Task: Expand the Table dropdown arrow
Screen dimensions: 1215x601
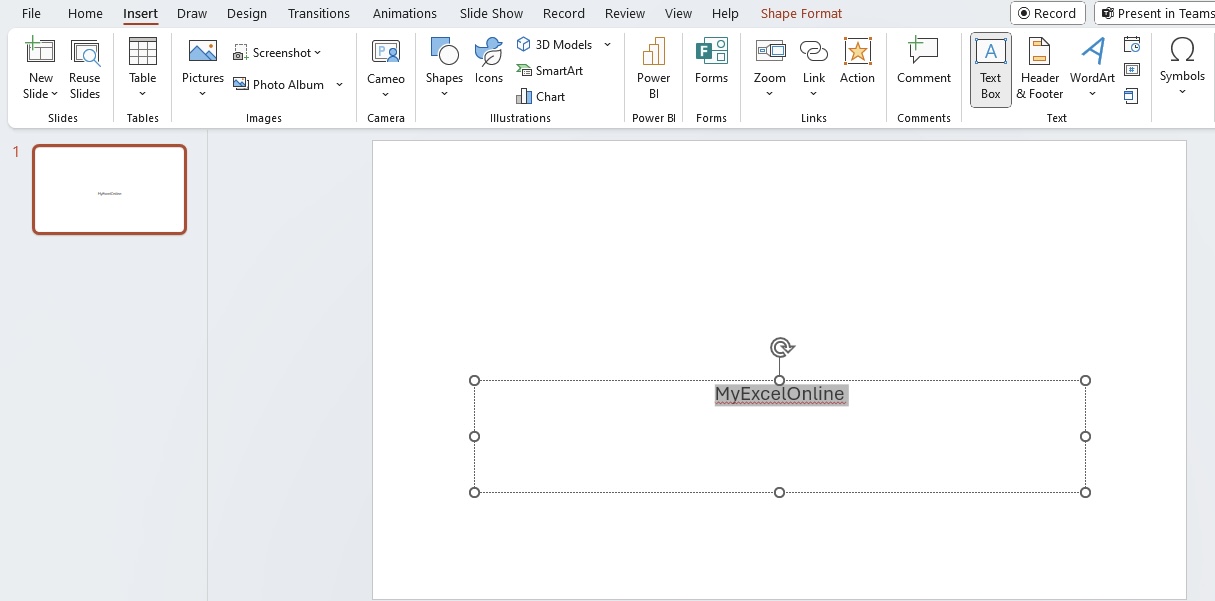Action: (x=143, y=94)
